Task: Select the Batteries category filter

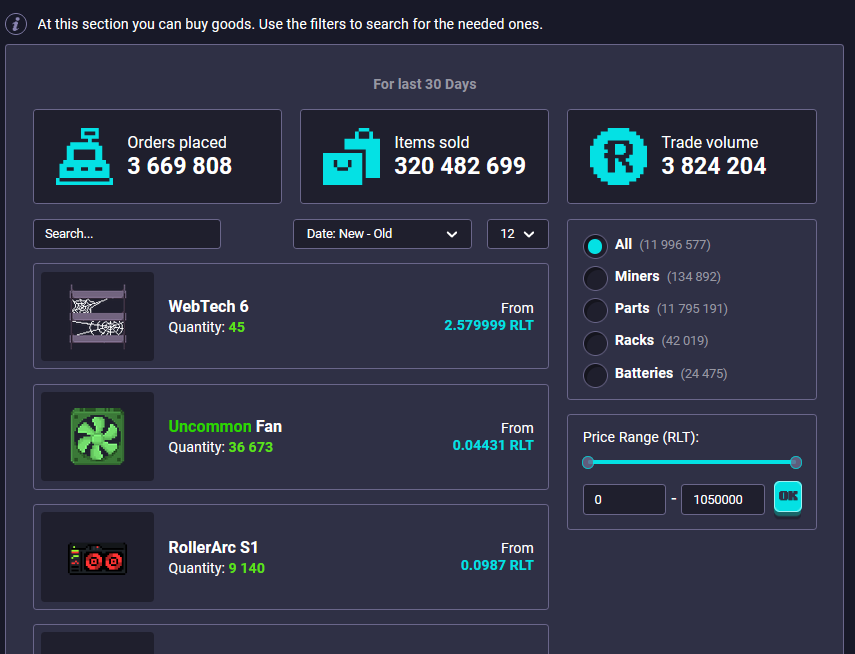Action: click(595, 375)
